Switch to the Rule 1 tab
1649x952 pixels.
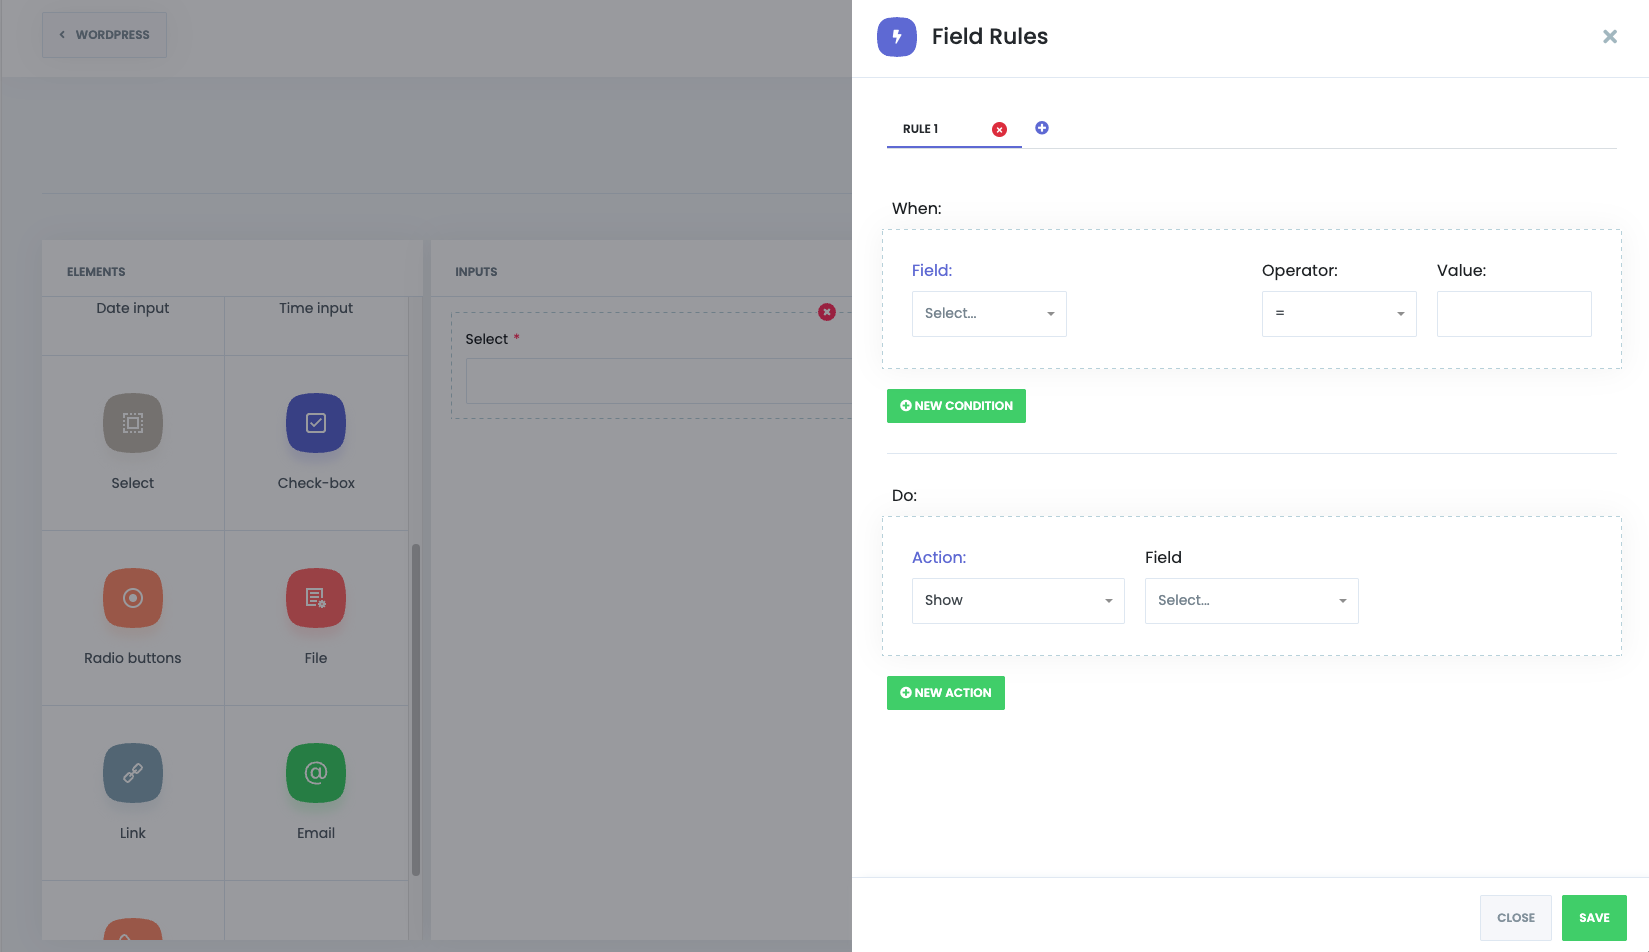pos(921,129)
